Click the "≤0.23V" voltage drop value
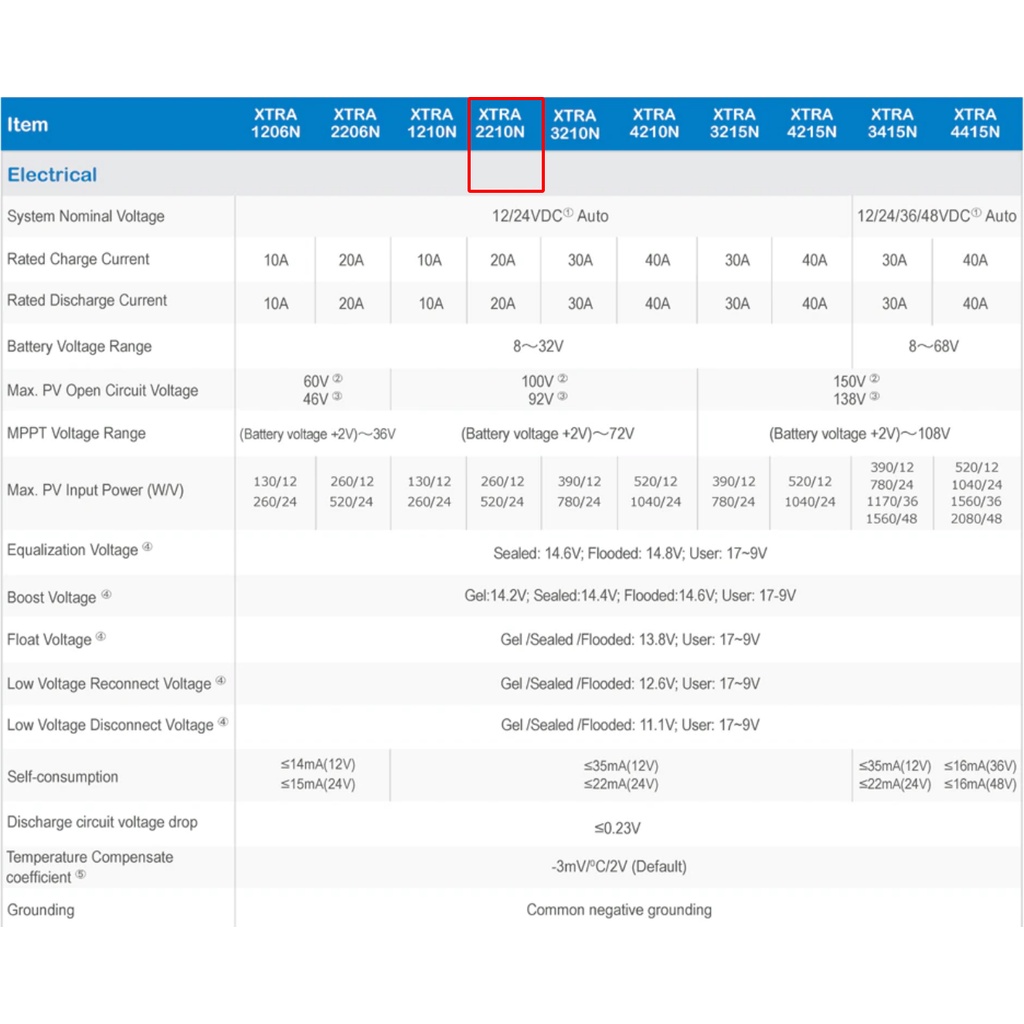 [617, 828]
